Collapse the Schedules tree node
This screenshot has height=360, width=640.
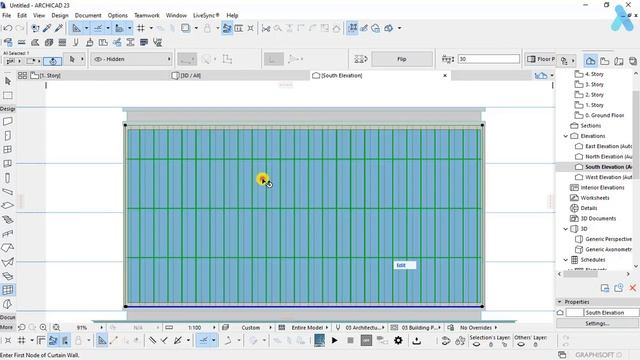(566, 260)
